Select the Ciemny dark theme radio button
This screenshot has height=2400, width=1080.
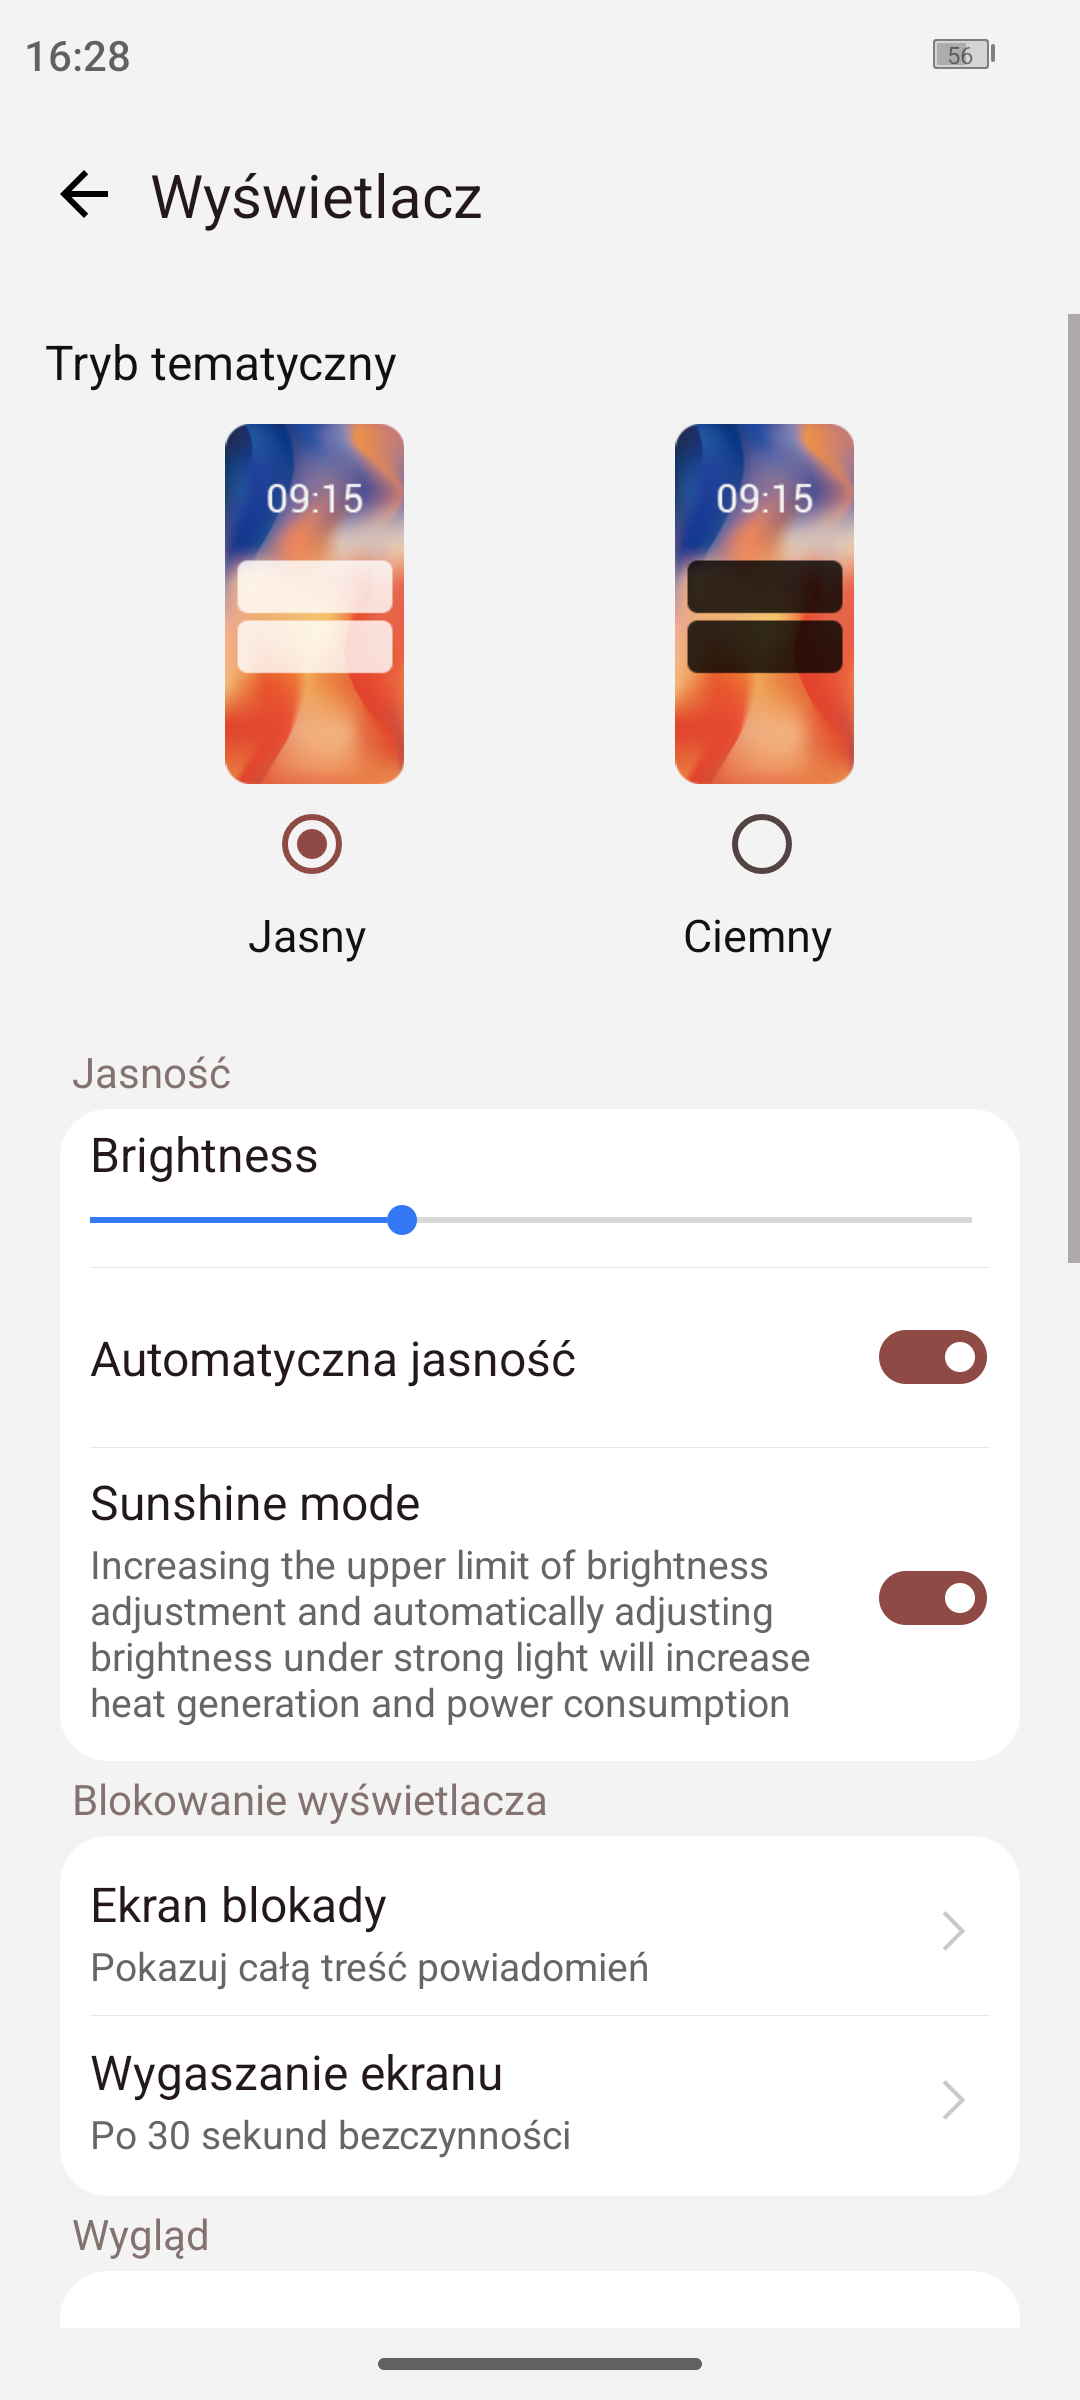[x=761, y=844]
